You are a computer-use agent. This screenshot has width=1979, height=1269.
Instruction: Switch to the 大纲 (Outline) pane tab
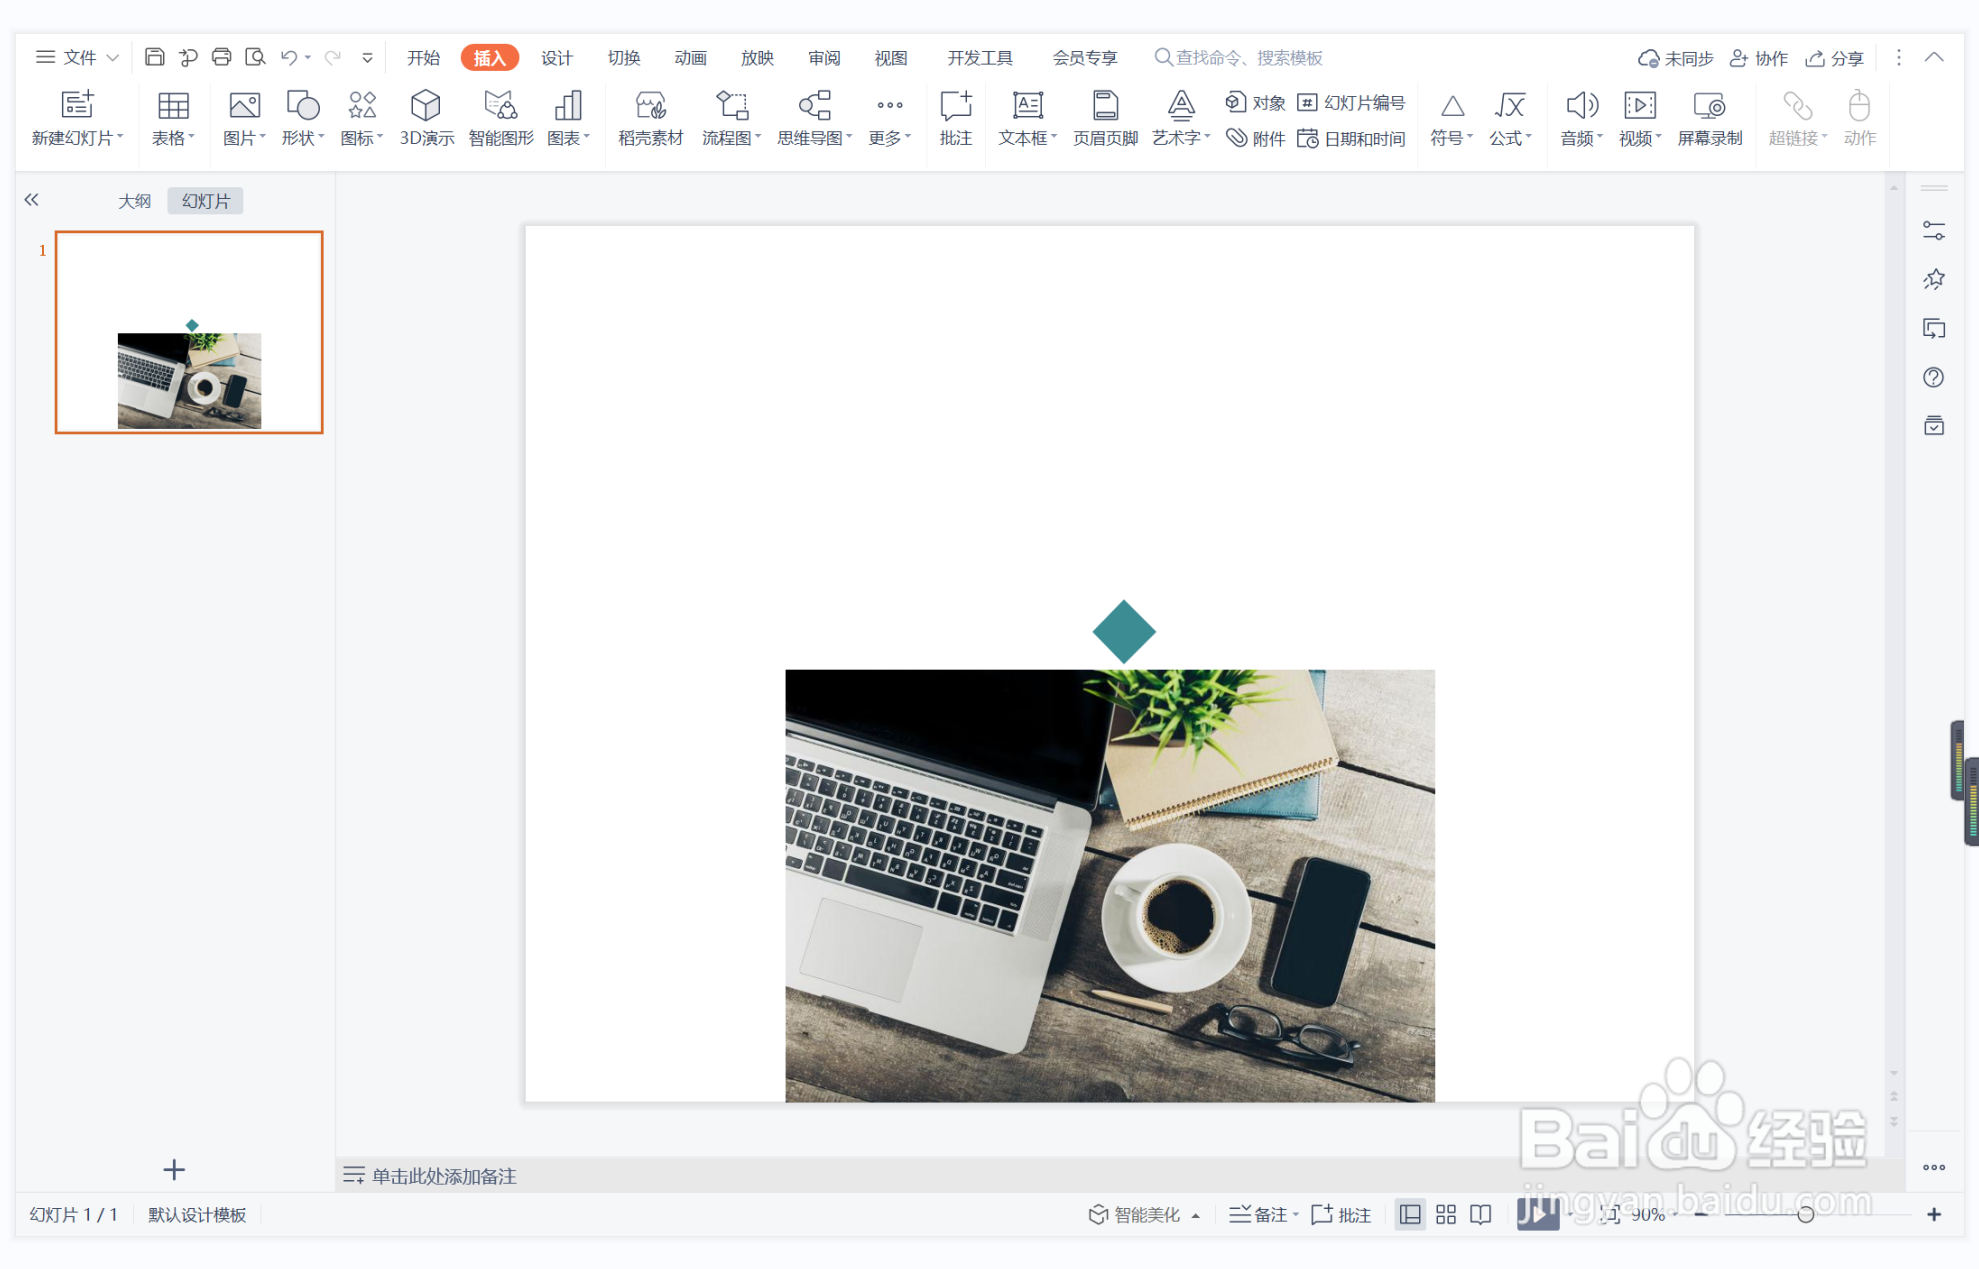[135, 201]
